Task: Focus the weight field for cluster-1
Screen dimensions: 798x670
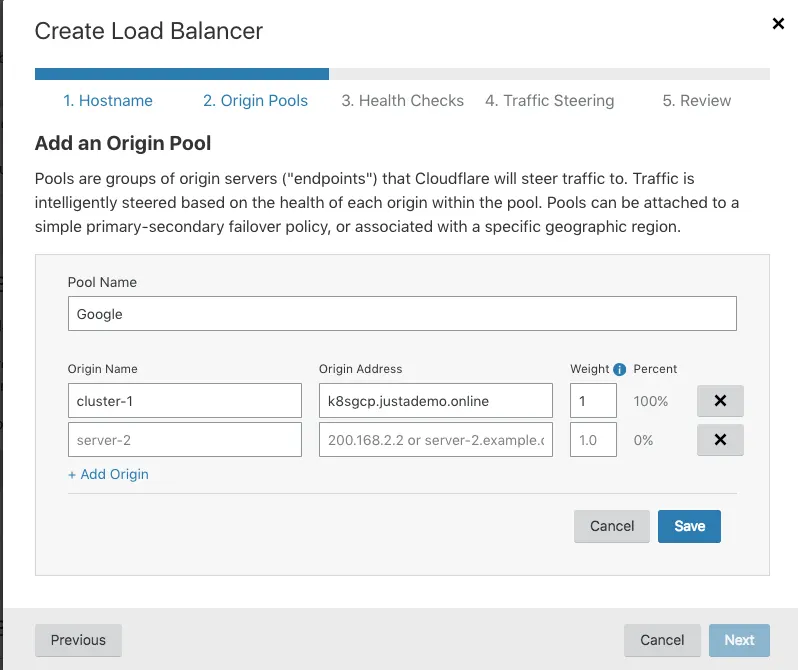Action: [x=593, y=401]
